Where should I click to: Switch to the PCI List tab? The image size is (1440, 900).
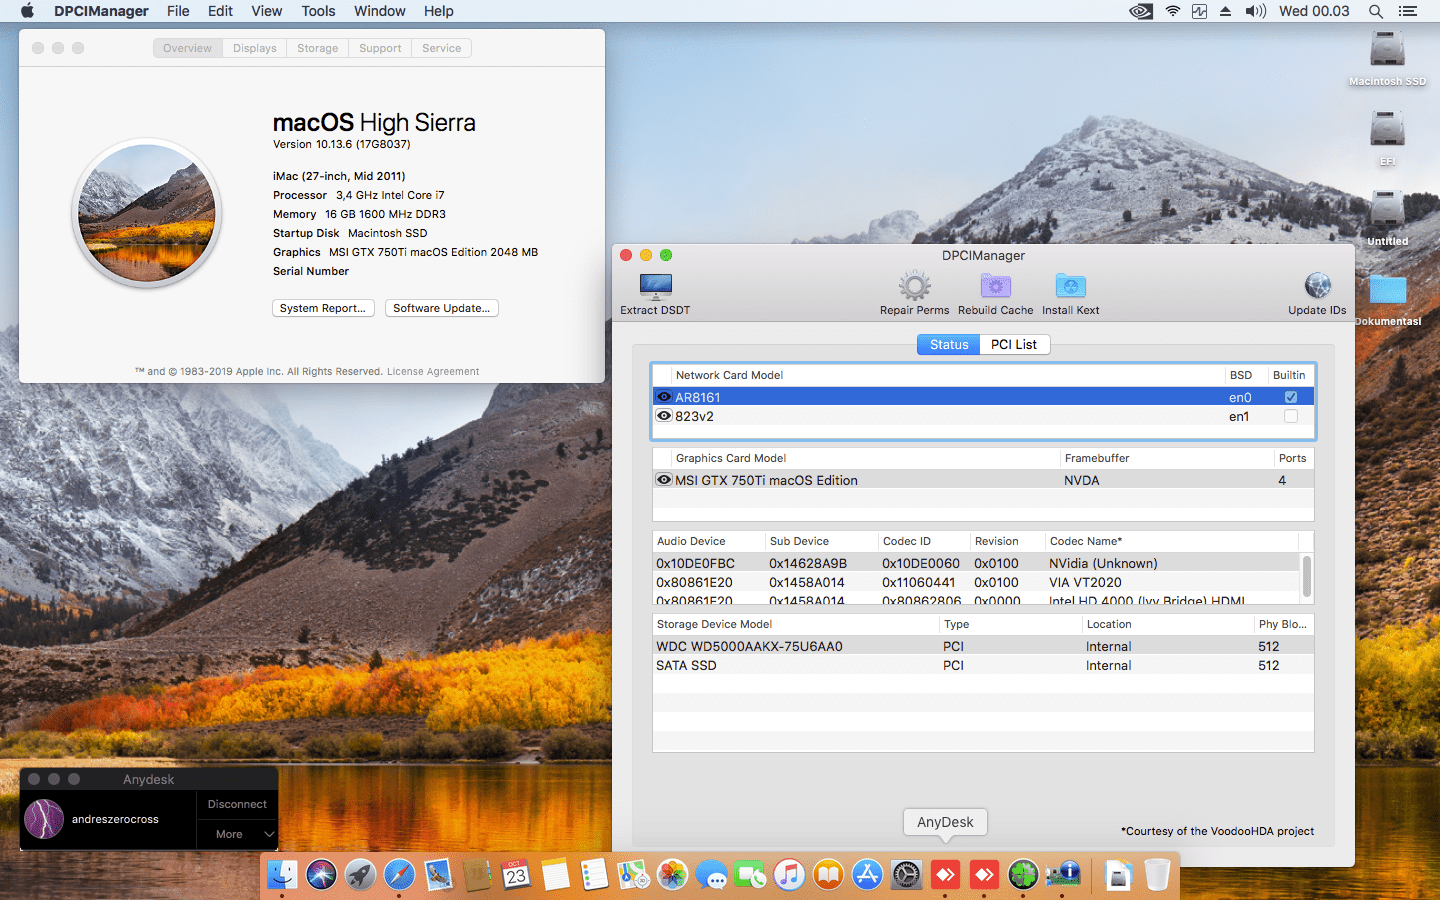[1014, 344]
